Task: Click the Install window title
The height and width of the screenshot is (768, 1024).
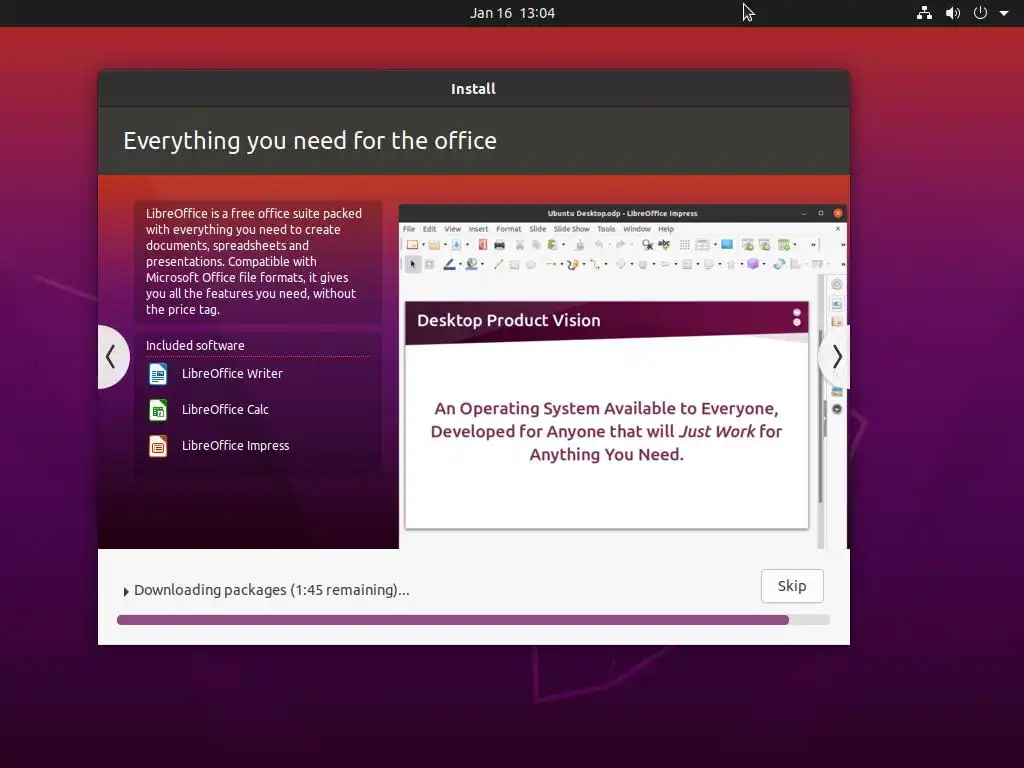Action: 473,89
